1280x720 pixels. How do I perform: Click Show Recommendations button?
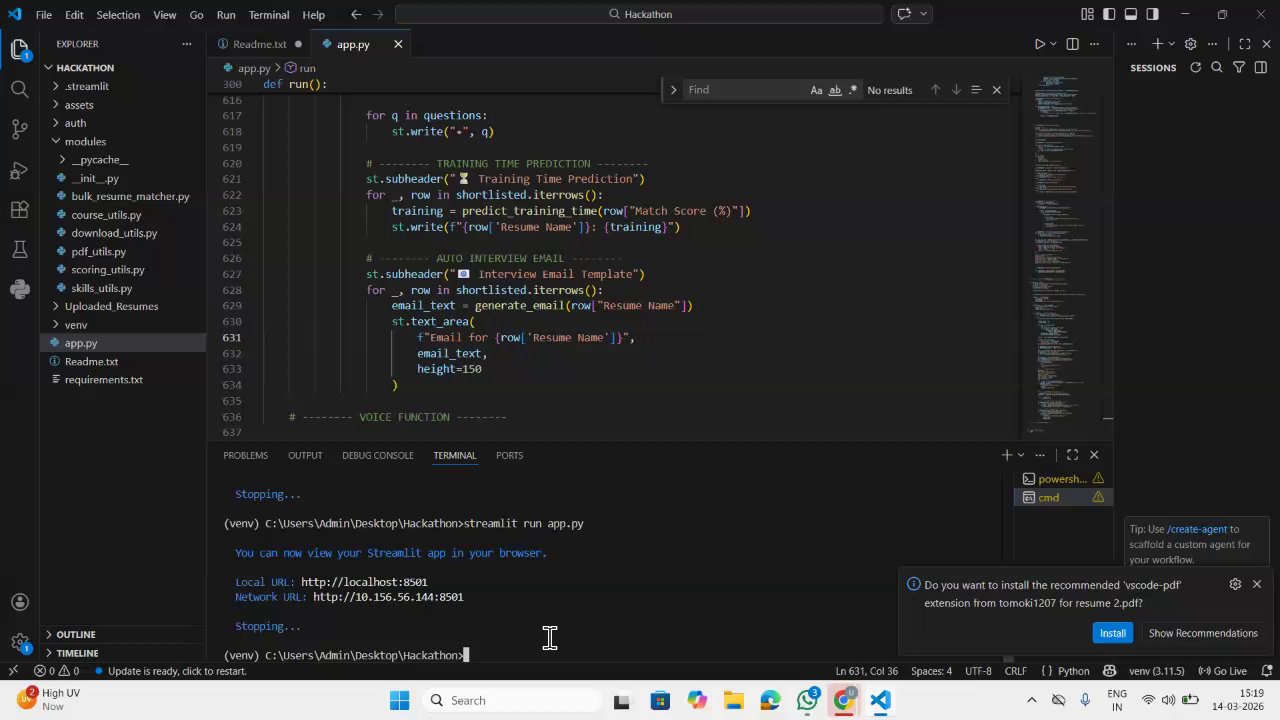(1203, 633)
